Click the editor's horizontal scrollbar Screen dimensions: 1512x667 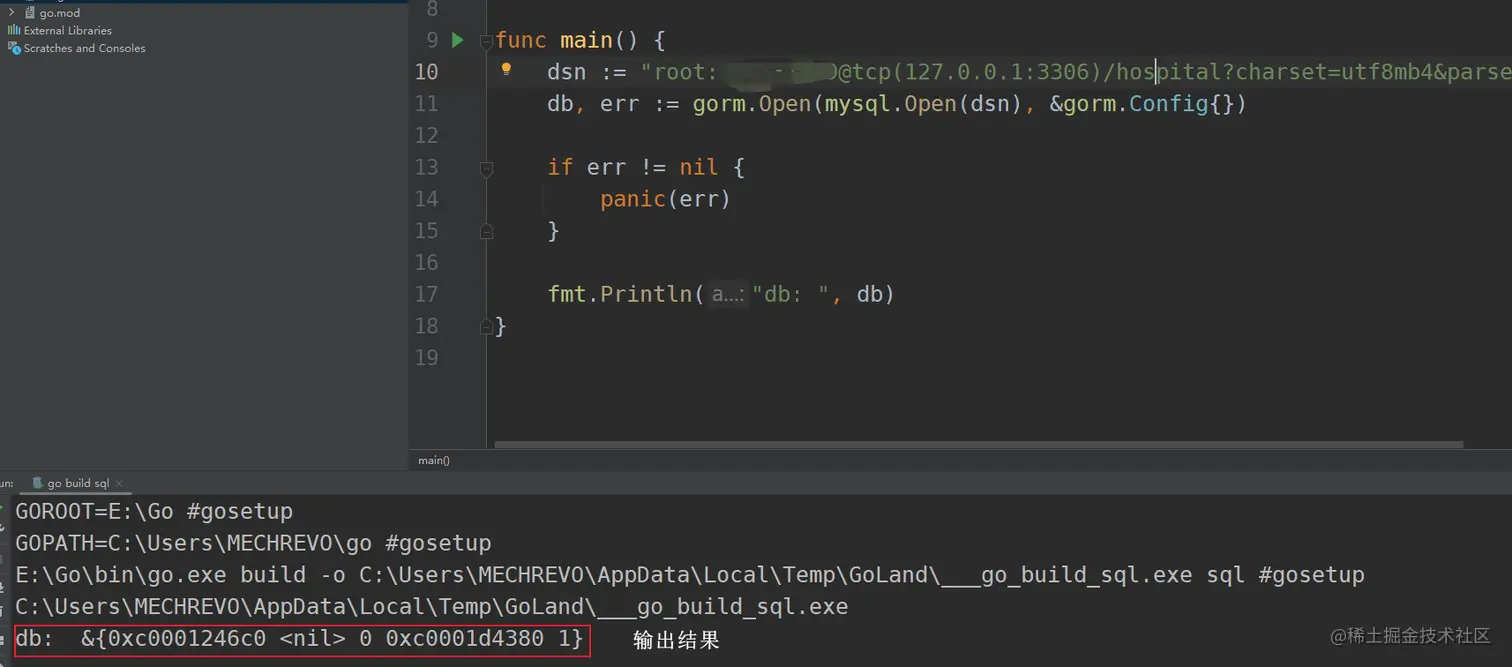coord(978,445)
